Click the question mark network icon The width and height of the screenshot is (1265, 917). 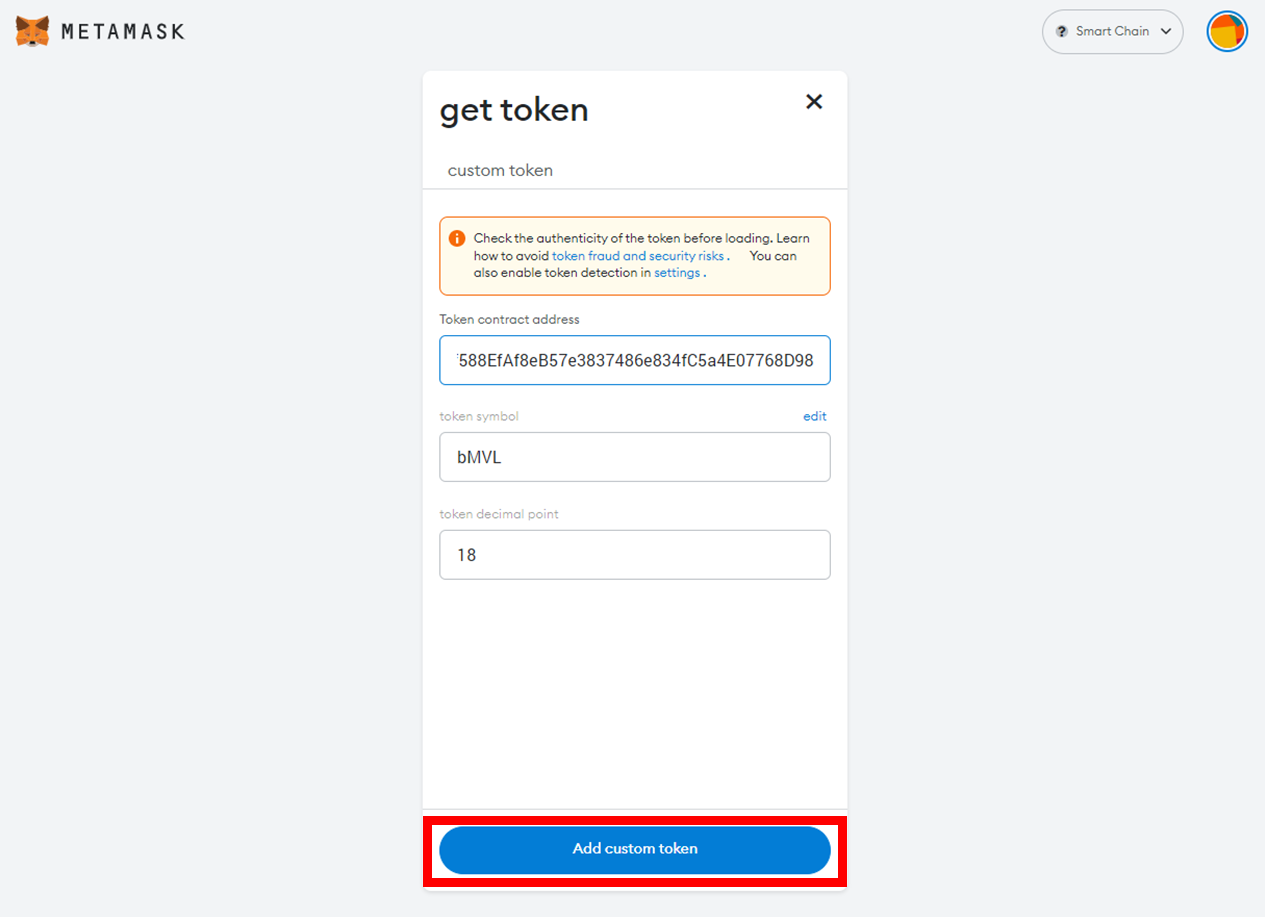tap(1062, 32)
